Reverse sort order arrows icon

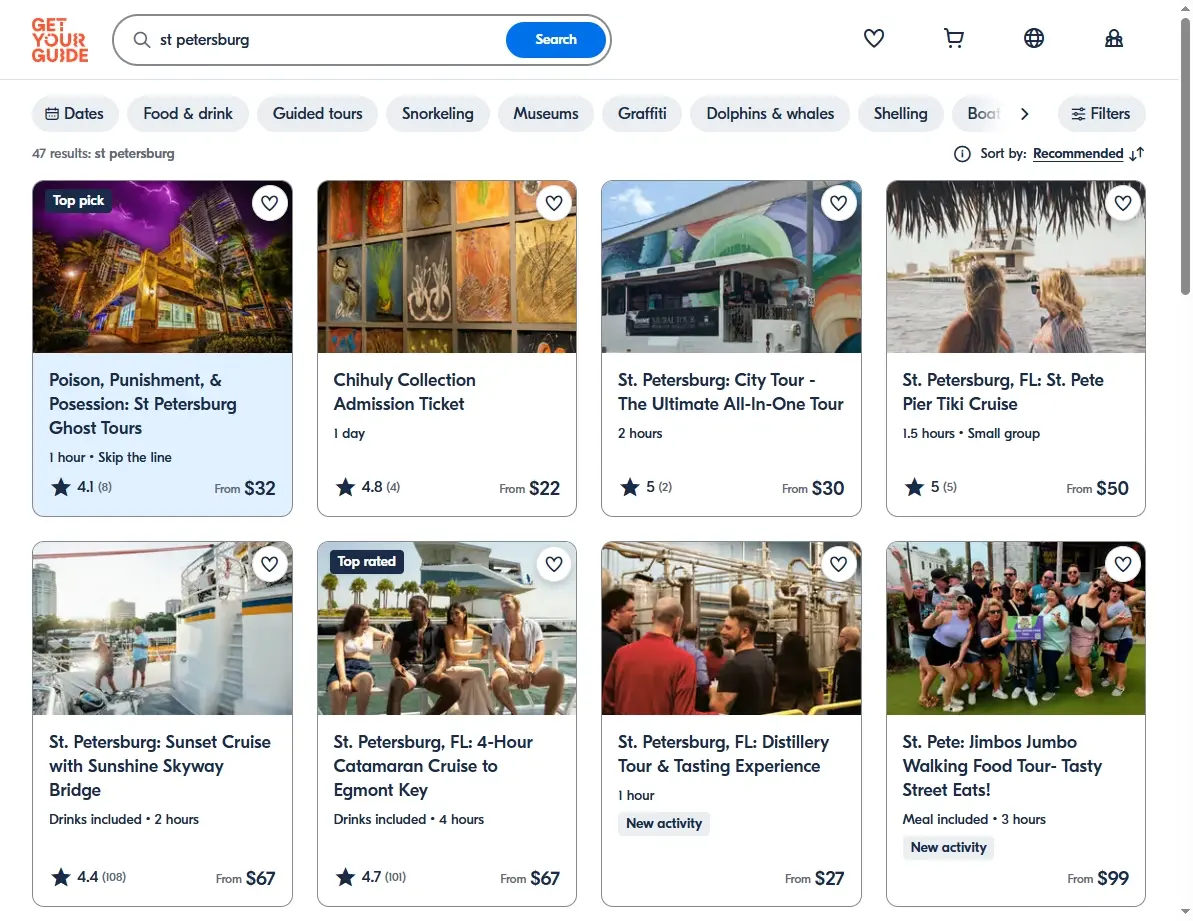pos(1137,154)
